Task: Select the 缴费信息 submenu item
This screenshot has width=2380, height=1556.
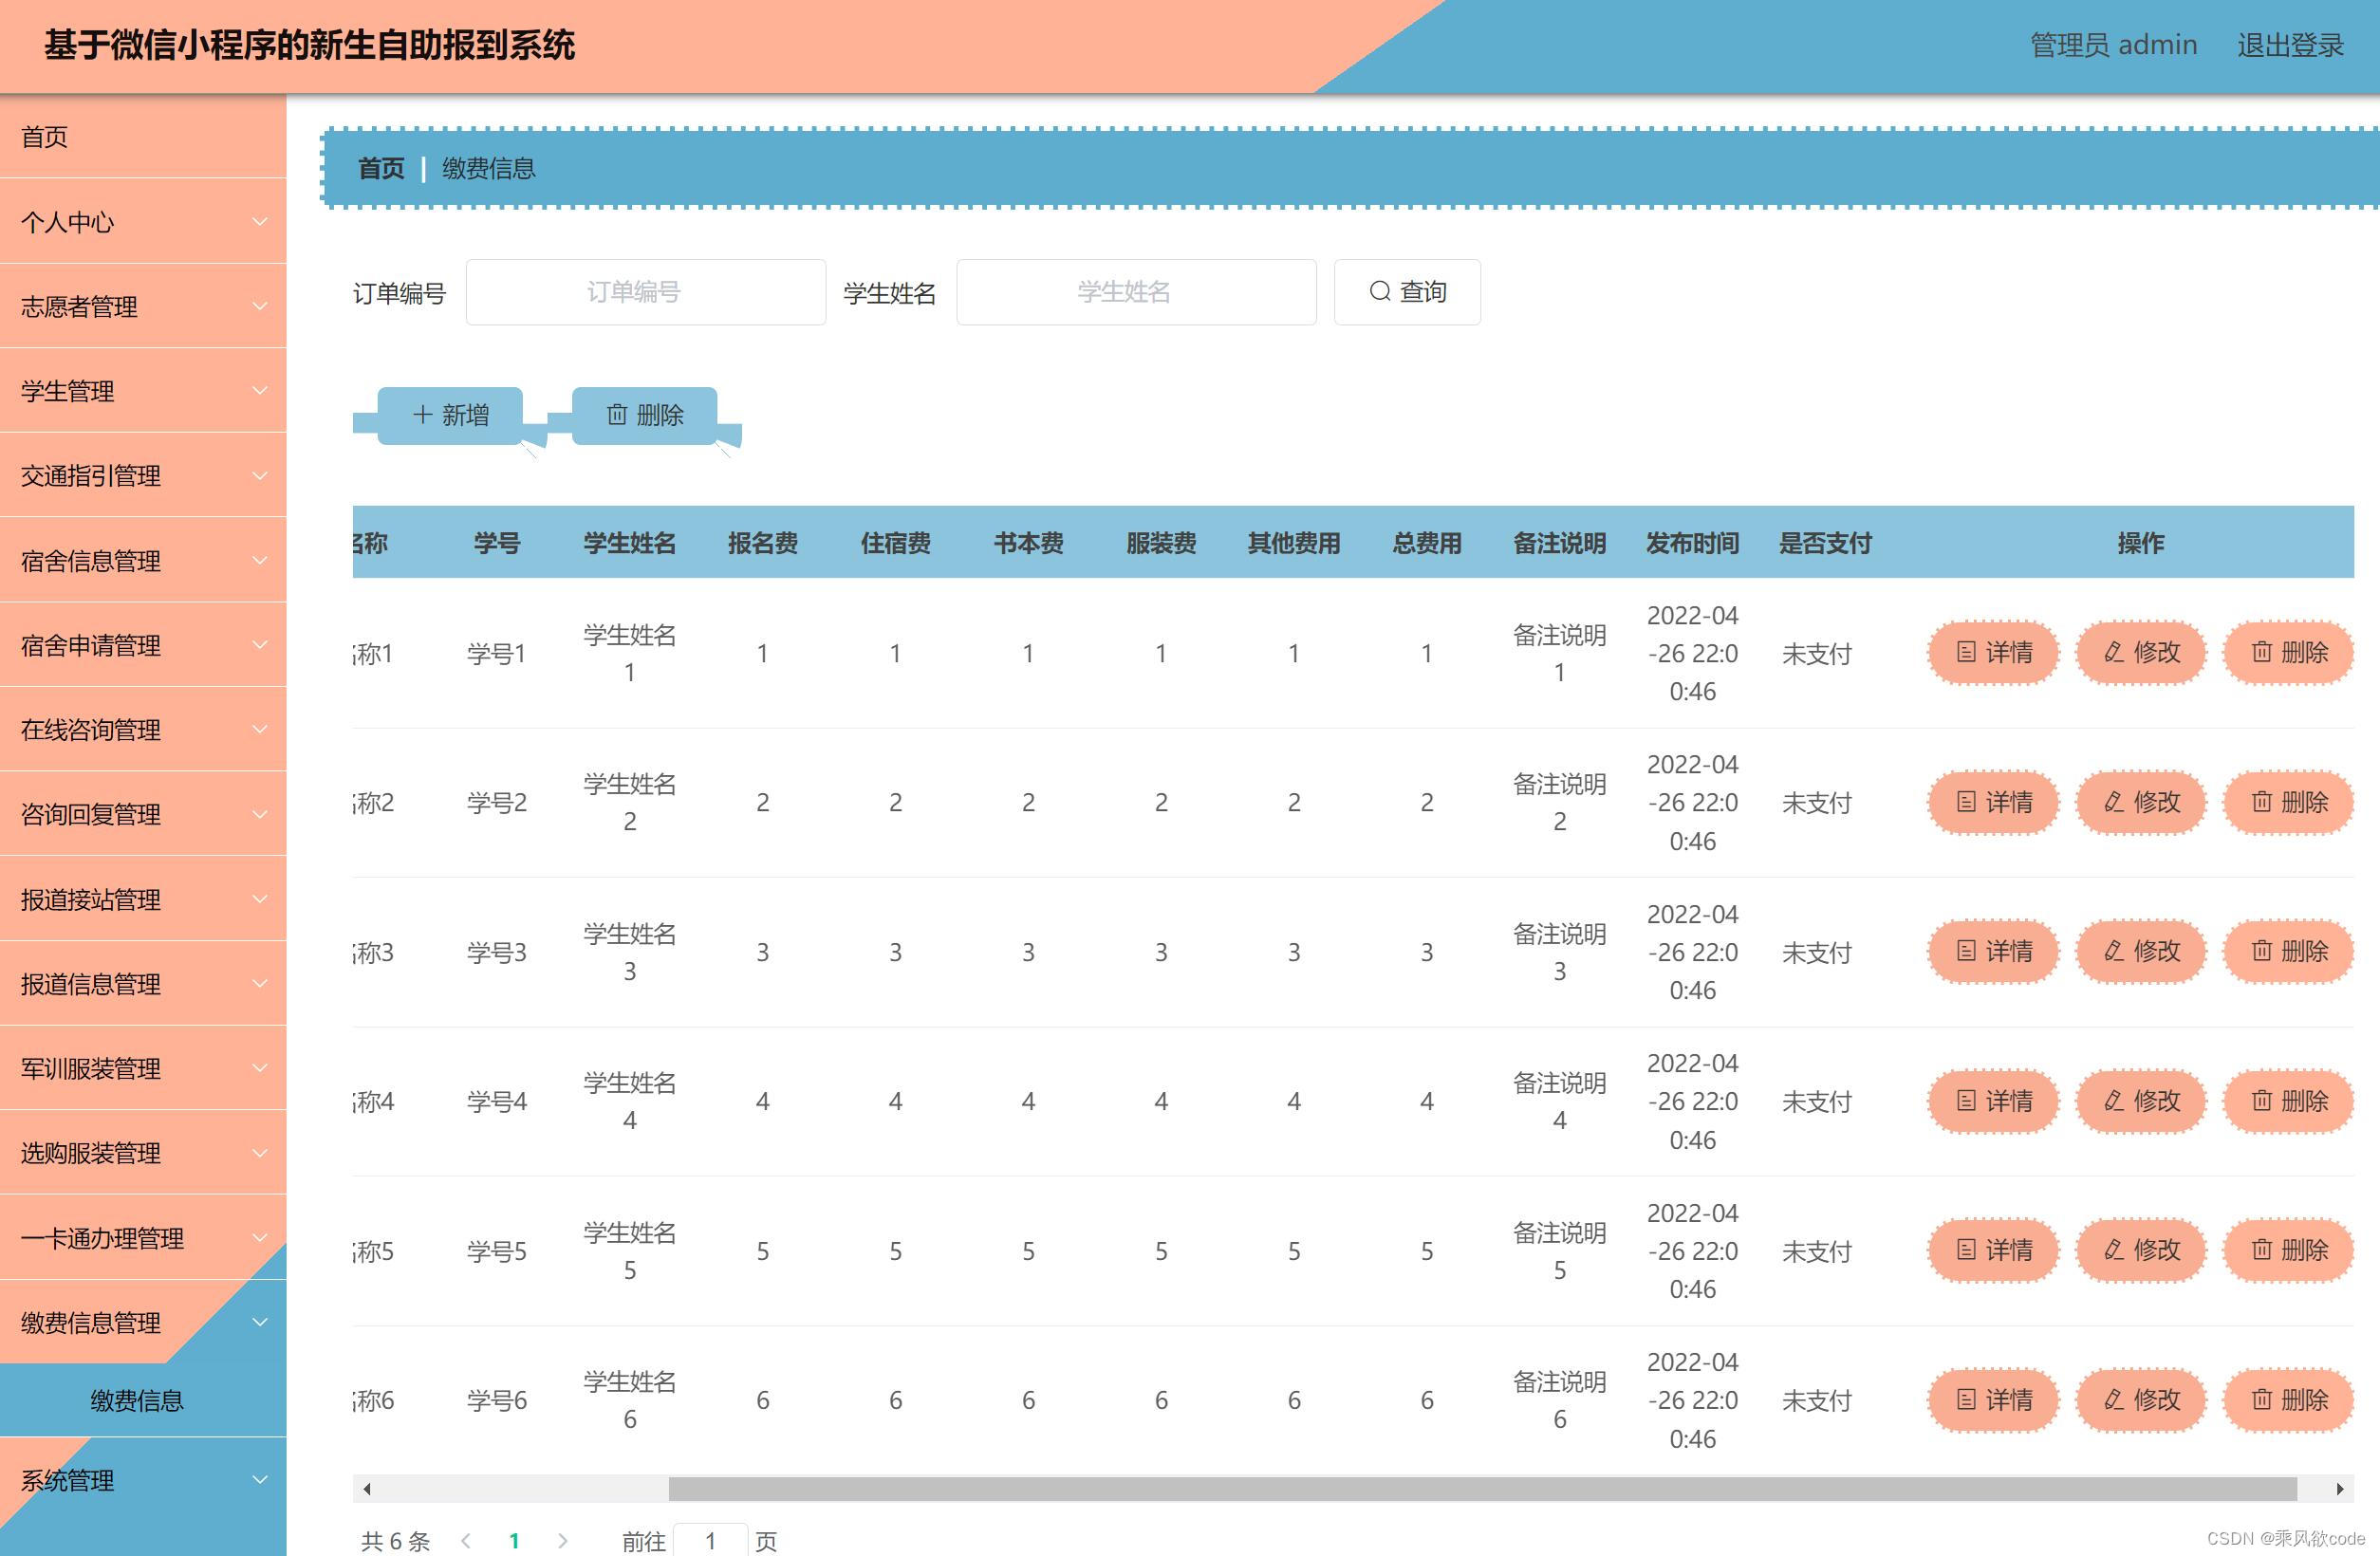Action: (137, 1400)
